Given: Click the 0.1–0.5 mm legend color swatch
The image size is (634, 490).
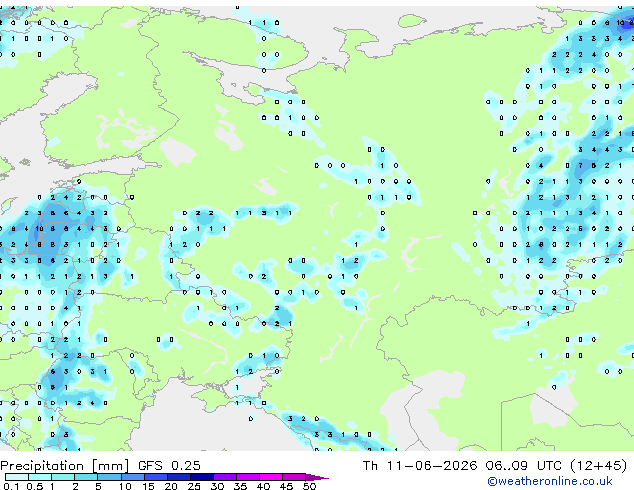Looking at the screenshot, I should 17,477.
